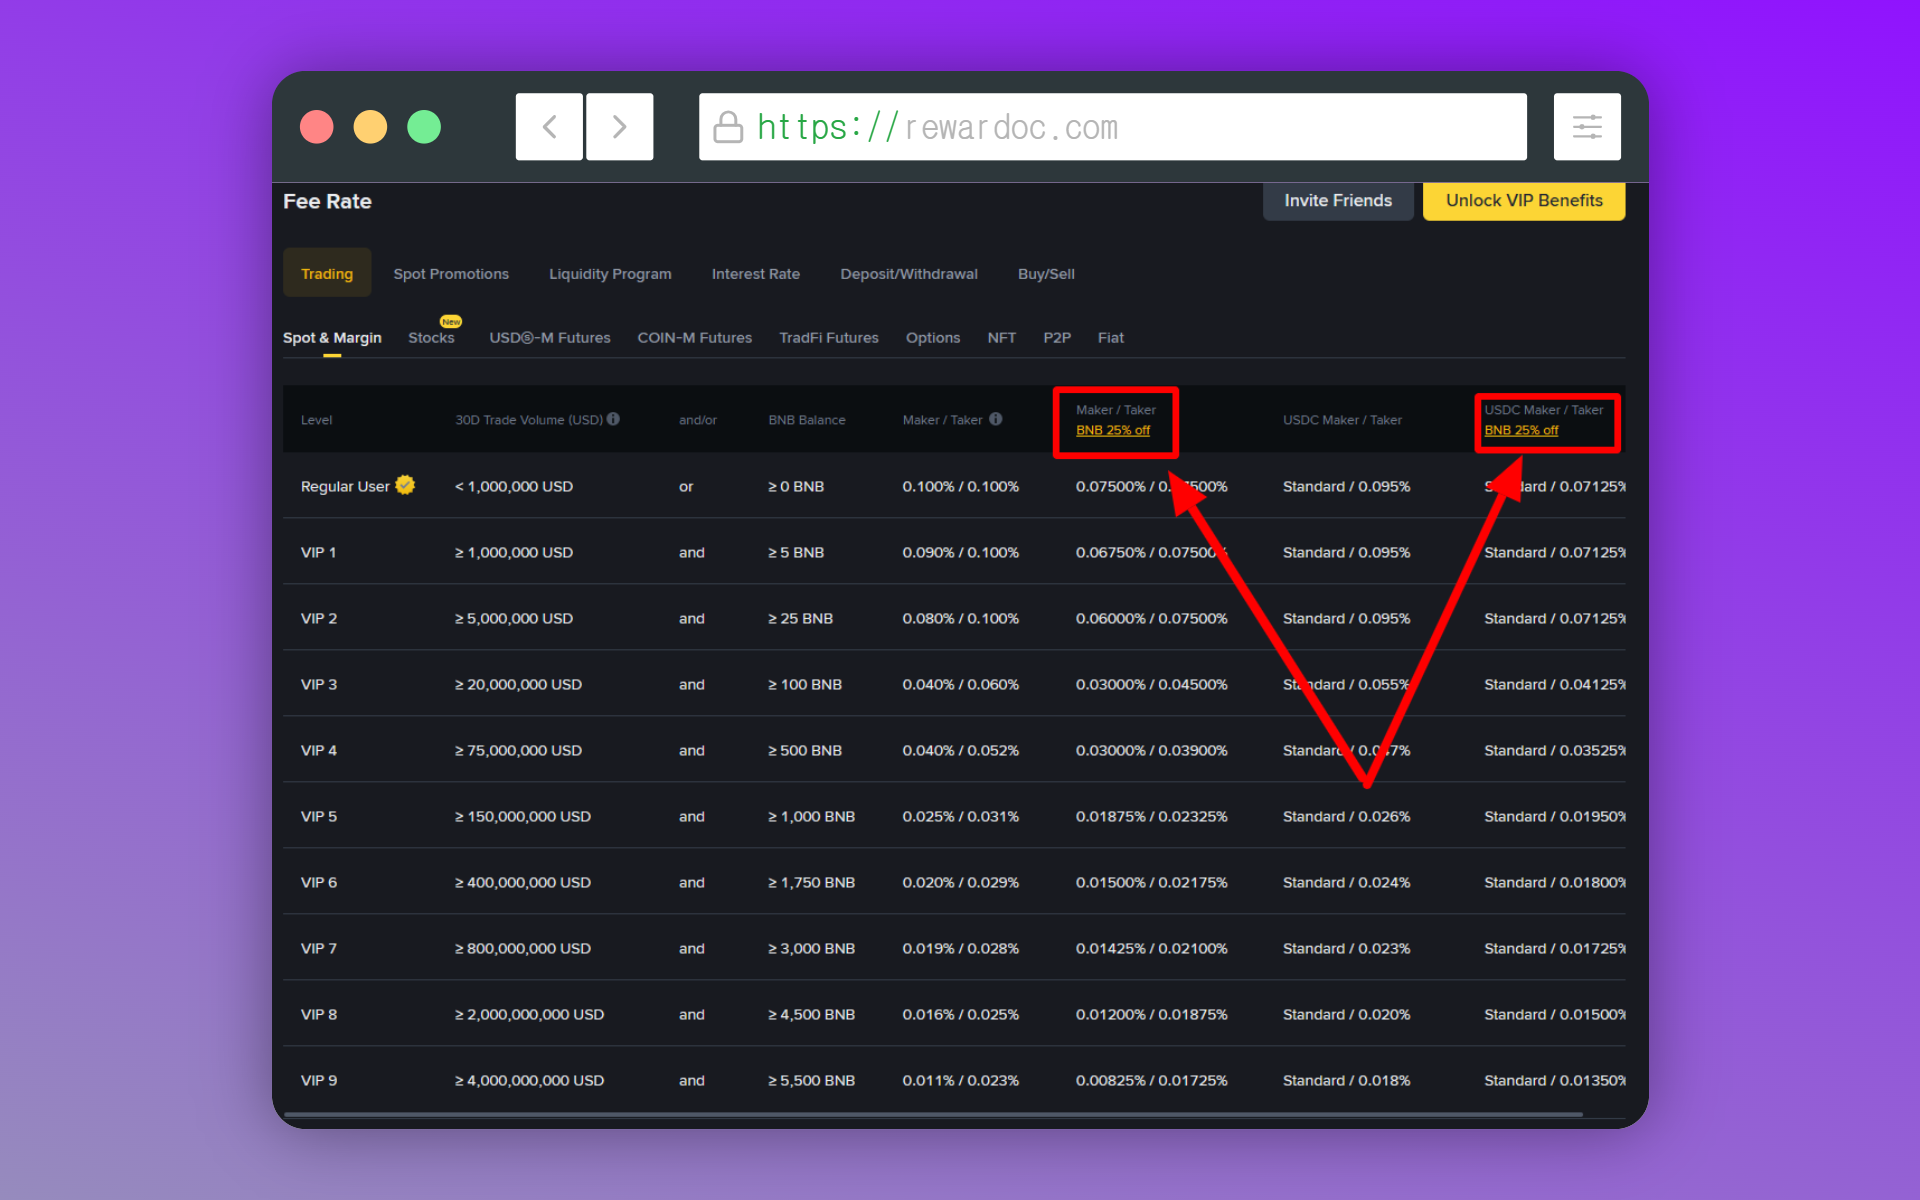Click '≥ 5,500 BNB' balance cell
Viewport: 1920px width, 1200px height.
(811, 1080)
